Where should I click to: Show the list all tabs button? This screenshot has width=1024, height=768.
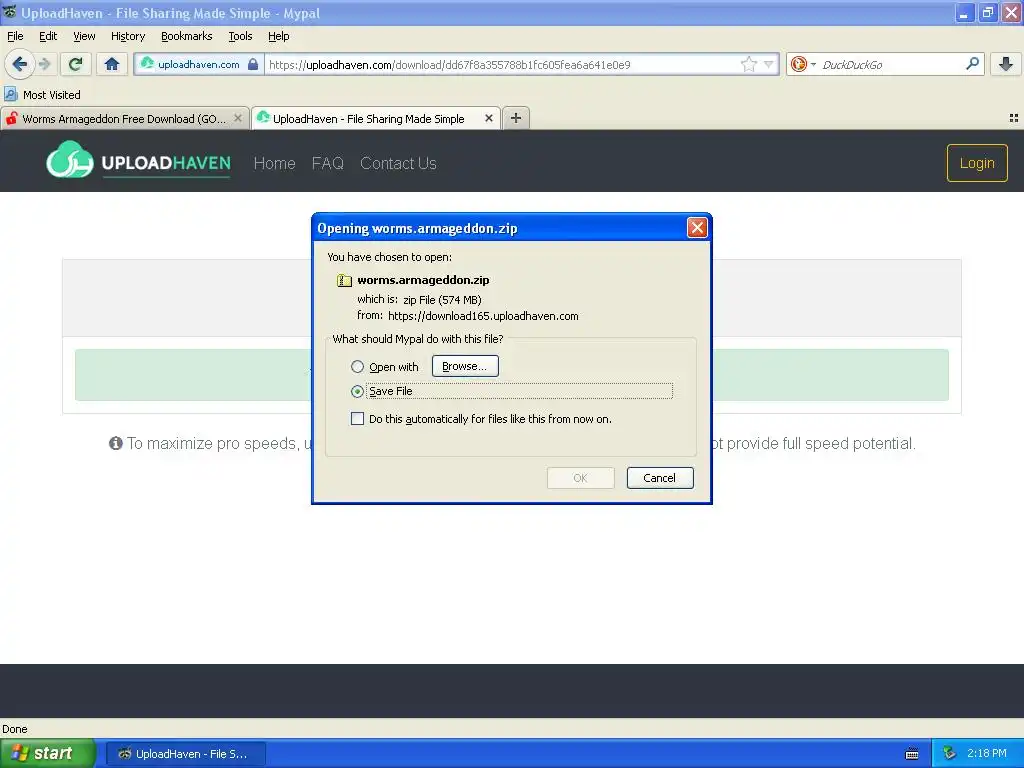[x=1014, y=118]
